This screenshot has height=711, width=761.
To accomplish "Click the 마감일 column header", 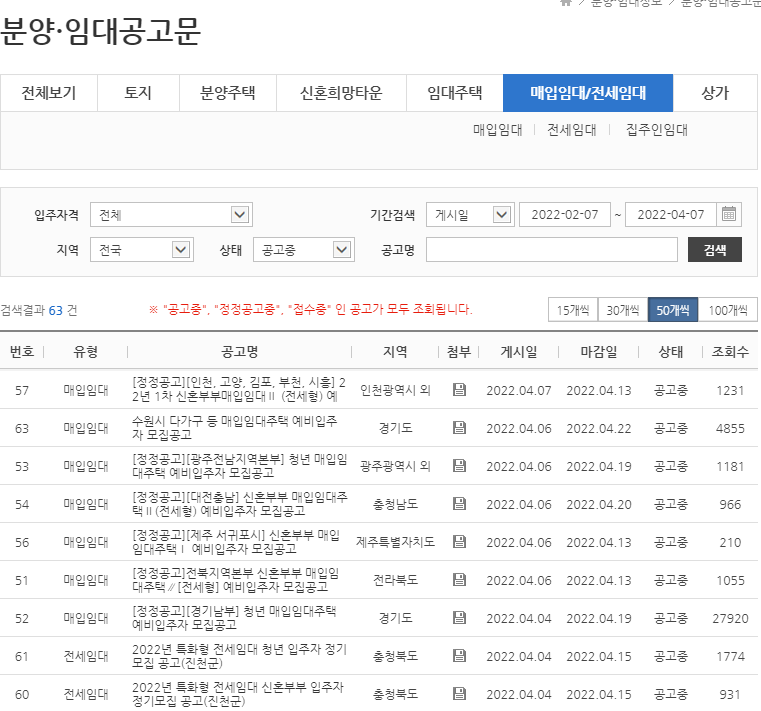I will 598,351.
